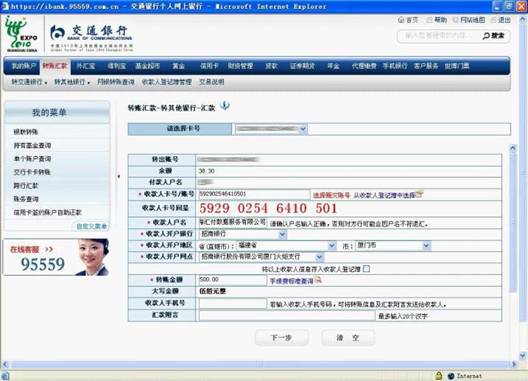
Task: Click the 下一步 button
Action: [282, 338]
